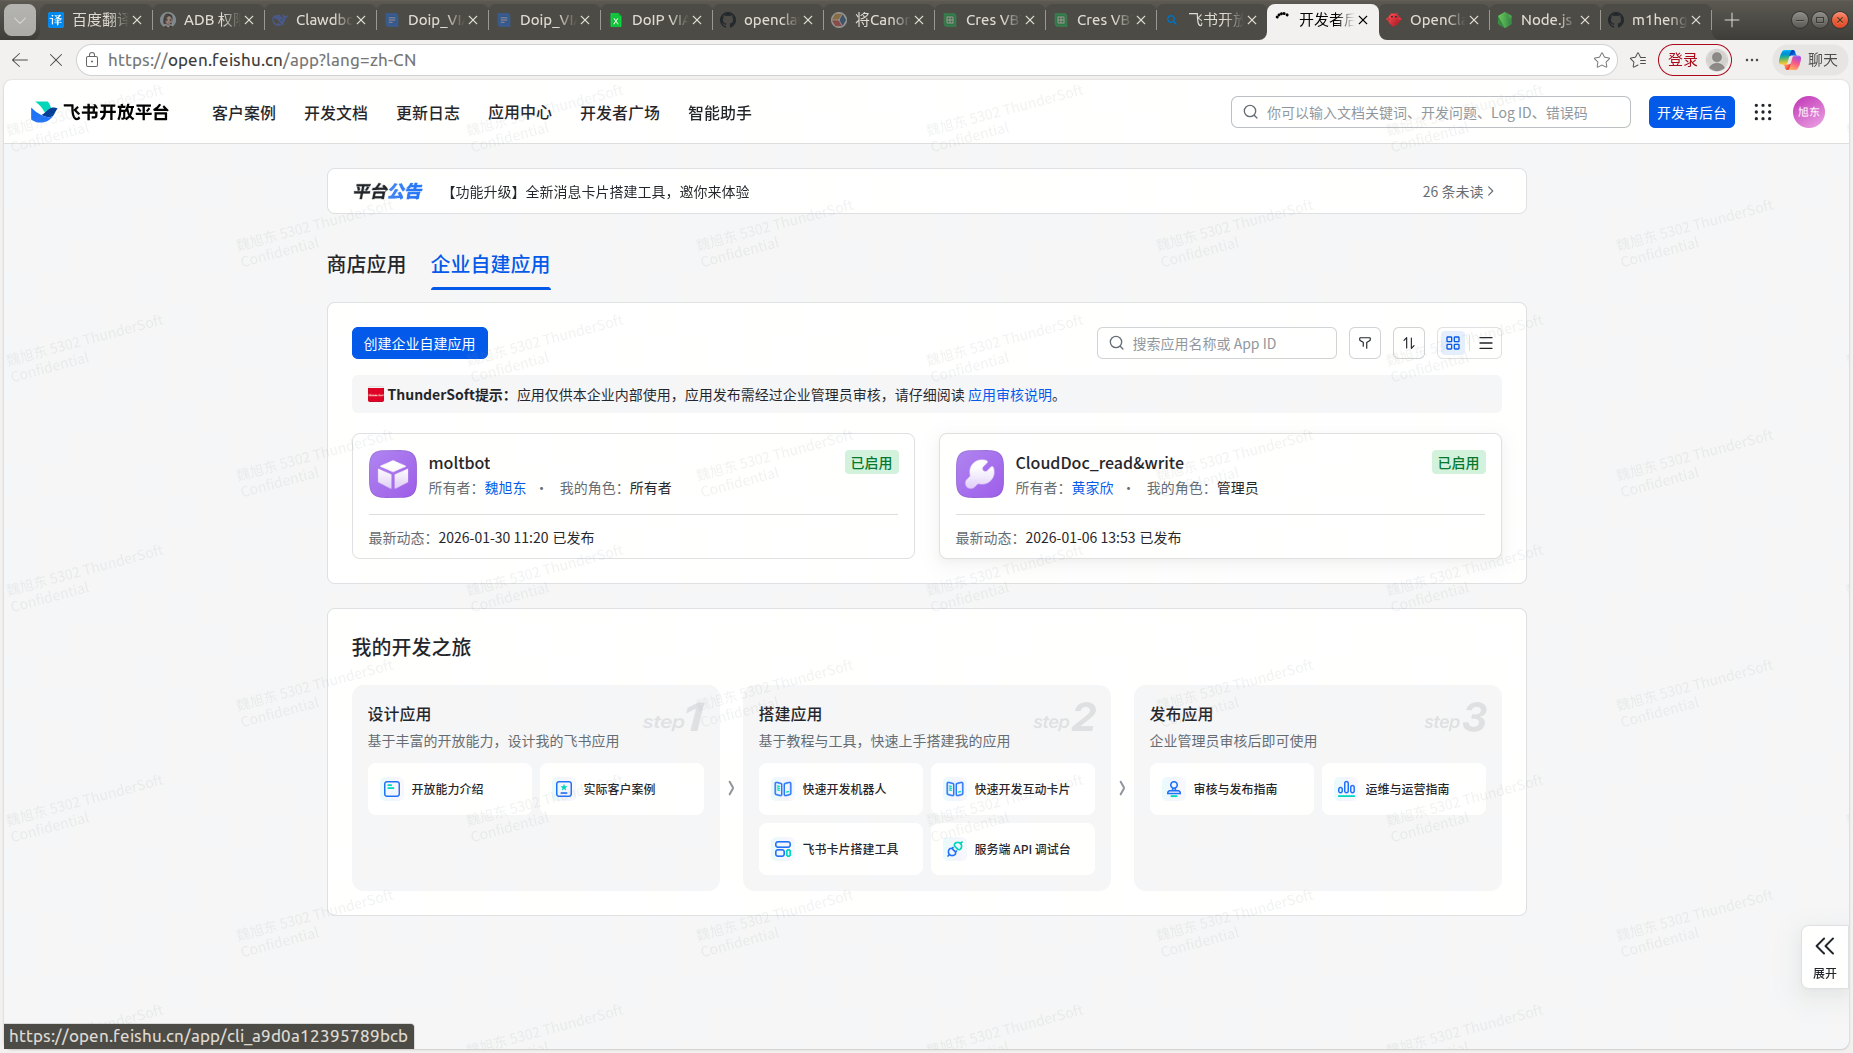Open the 开发文档 menu item

tap(335, 113)
